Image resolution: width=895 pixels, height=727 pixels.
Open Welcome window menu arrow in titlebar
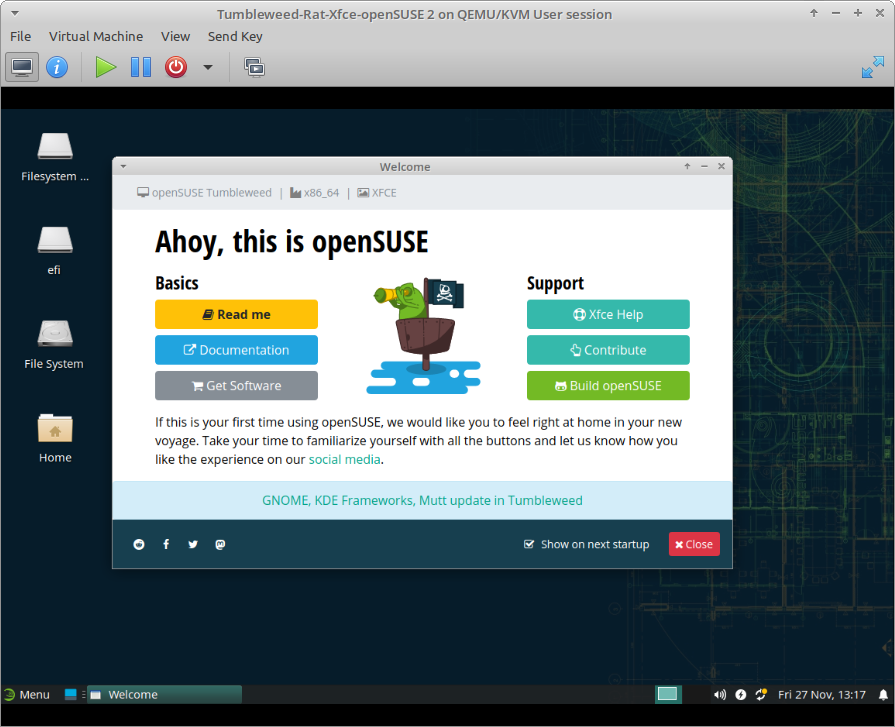[123, 166]
